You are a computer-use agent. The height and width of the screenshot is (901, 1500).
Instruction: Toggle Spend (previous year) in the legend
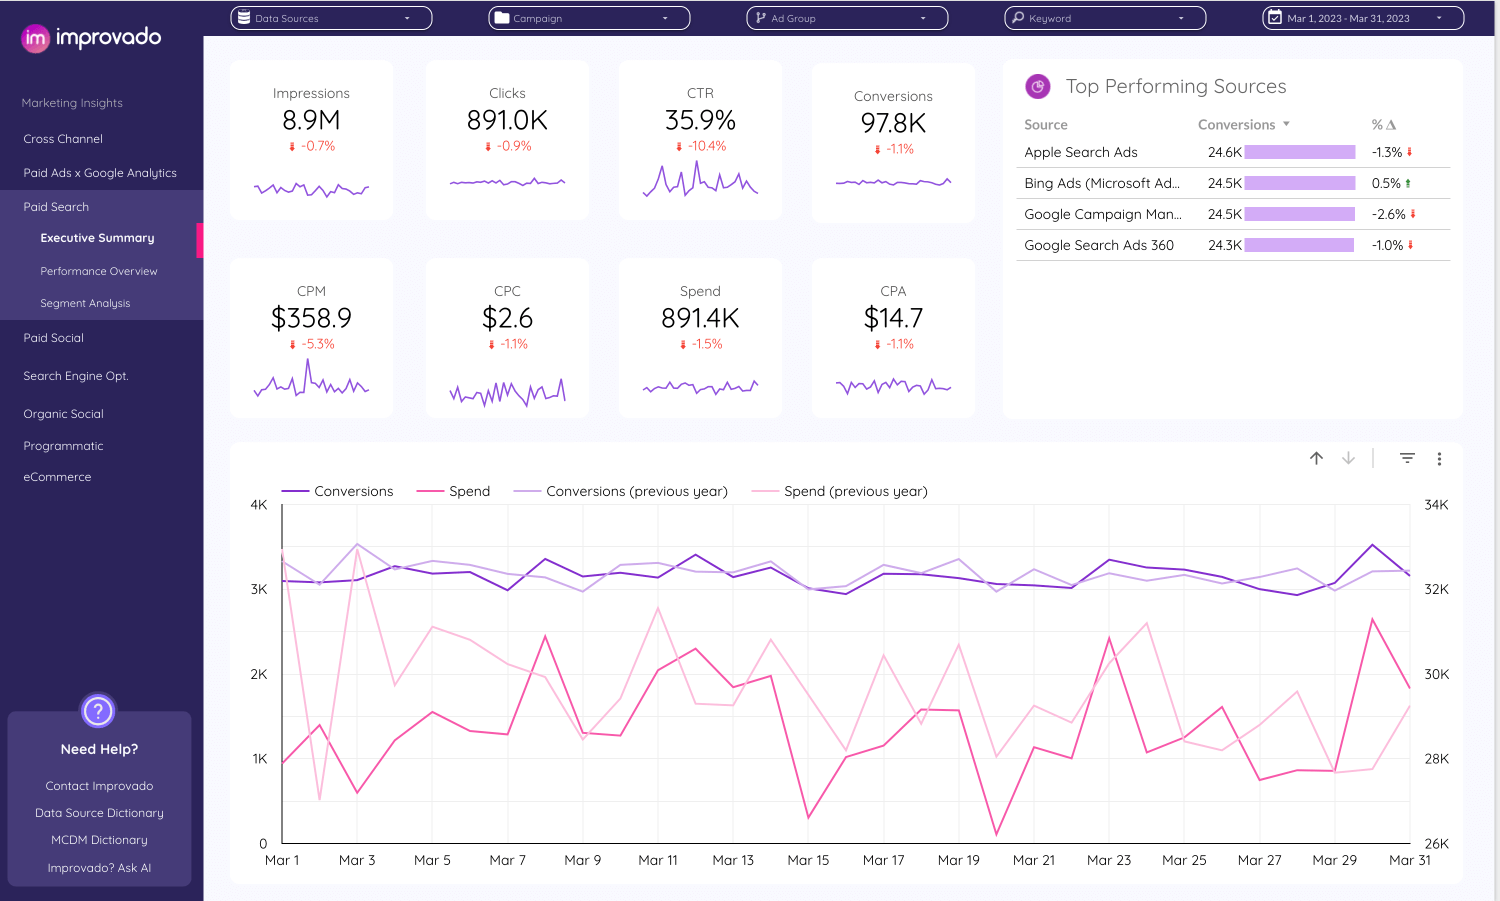[854, 491]
